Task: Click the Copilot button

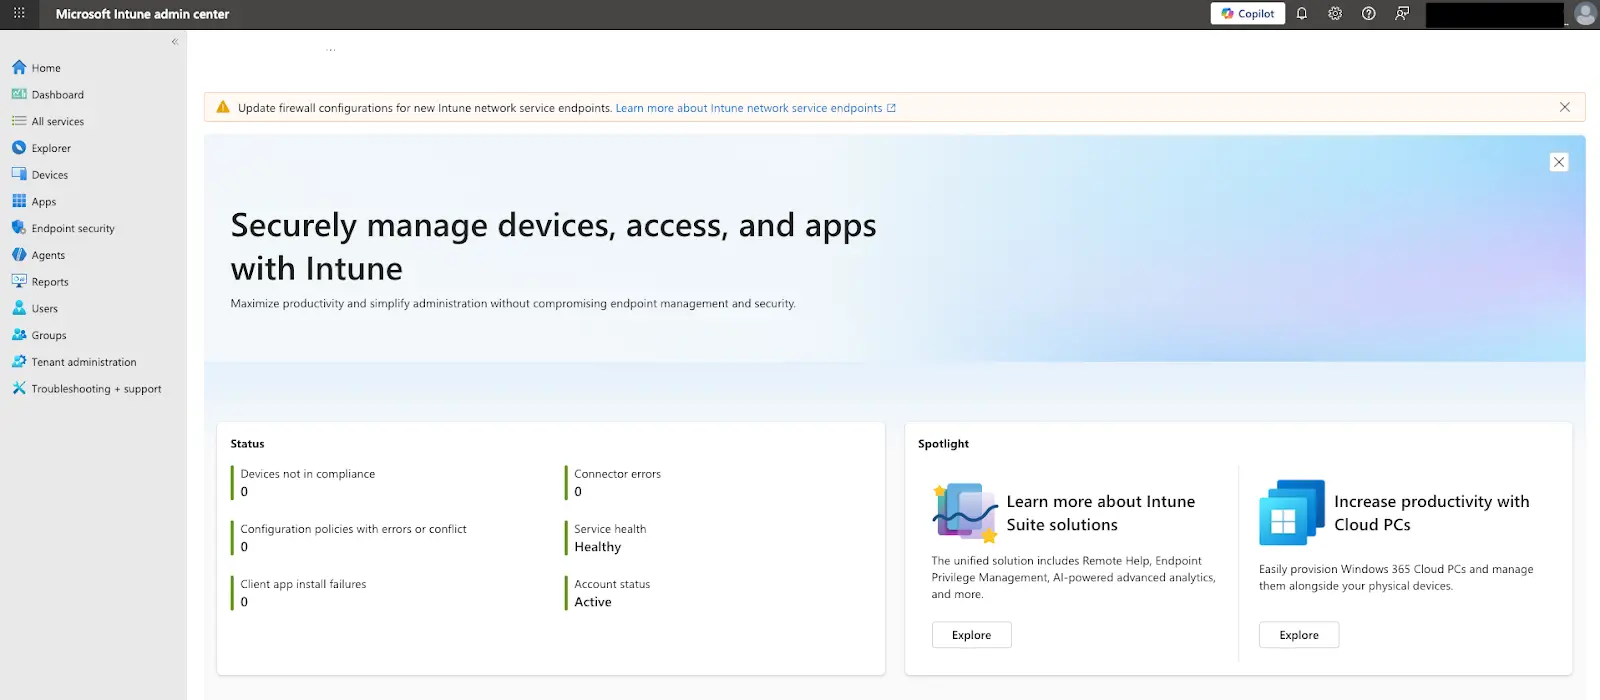Action: 1248,13
